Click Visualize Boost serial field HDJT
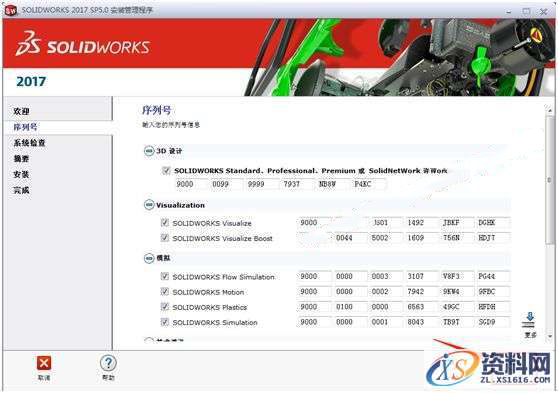The height and width of the screenshot is (393, 558). coord(493,237)
